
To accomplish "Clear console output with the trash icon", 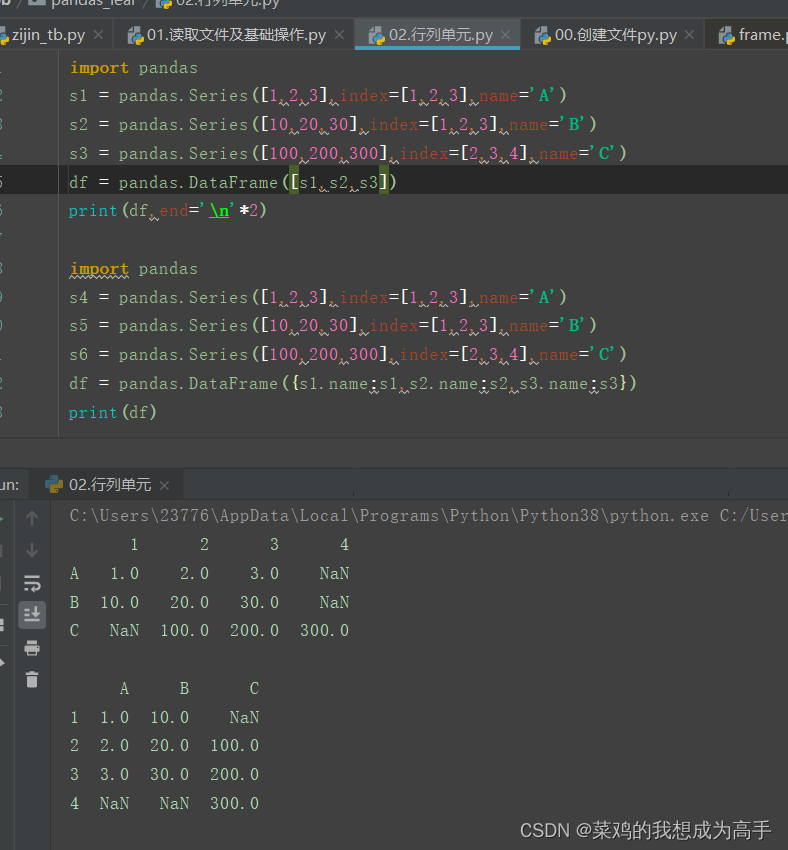I will (32, 680).
